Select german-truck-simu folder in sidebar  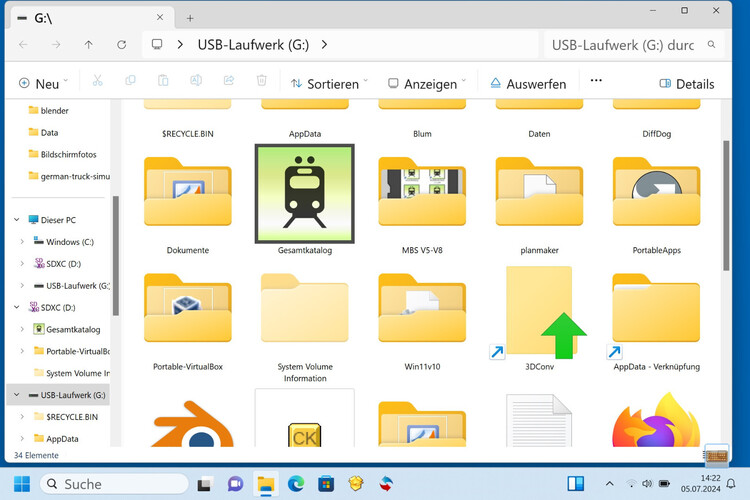pyautogui.click(x=75, y=176)
